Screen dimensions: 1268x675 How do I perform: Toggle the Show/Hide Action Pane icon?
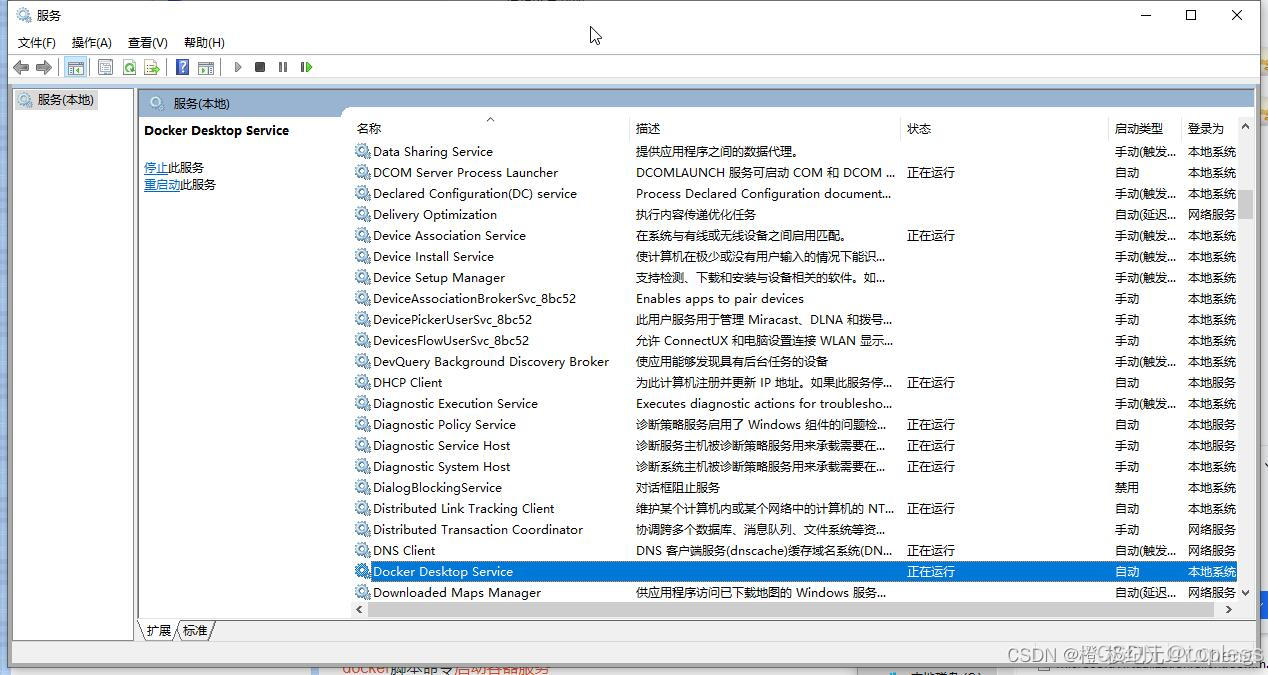pyautogui.click(x=206, y=67)
